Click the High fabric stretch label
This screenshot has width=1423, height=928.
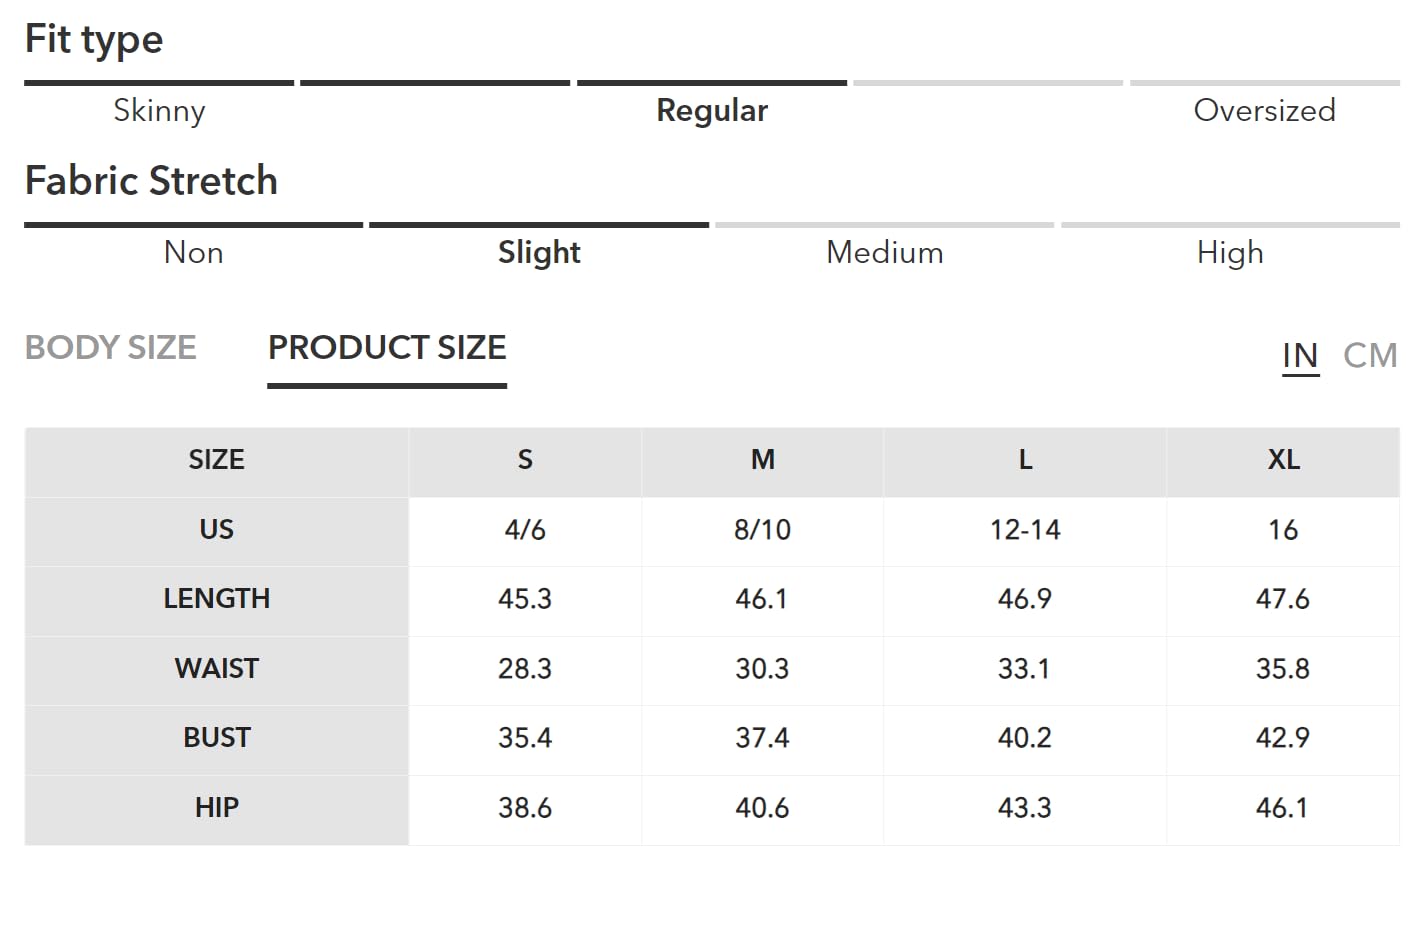[1230, 252]
